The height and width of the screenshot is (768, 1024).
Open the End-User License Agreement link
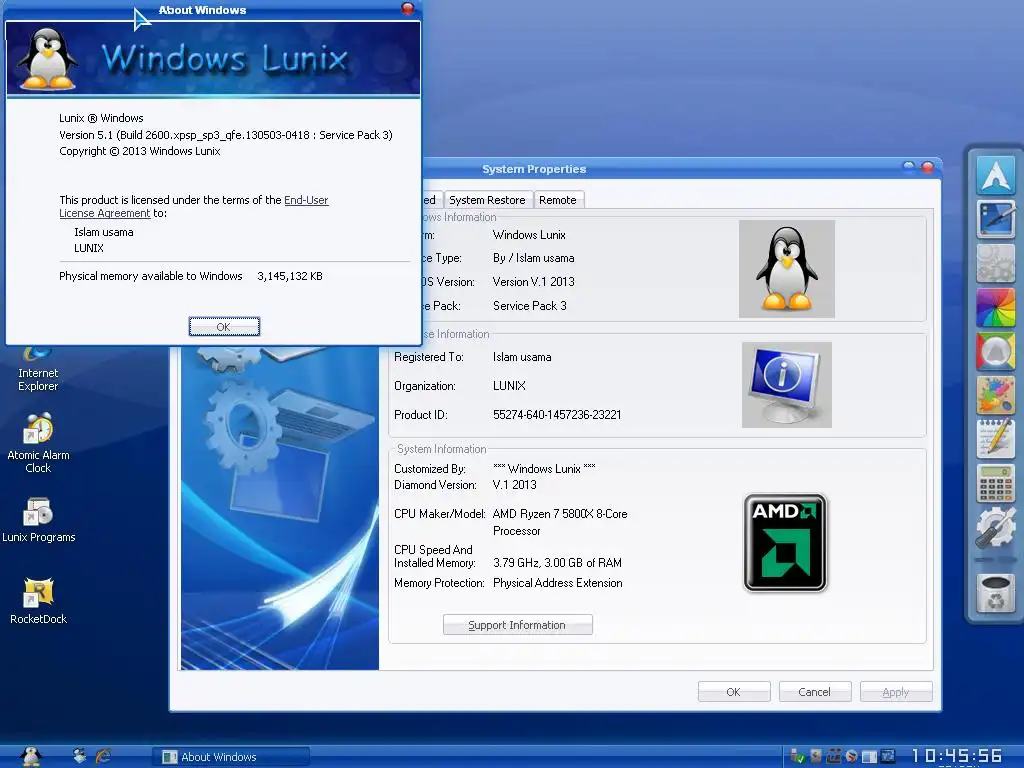click(x=194, y=206)
